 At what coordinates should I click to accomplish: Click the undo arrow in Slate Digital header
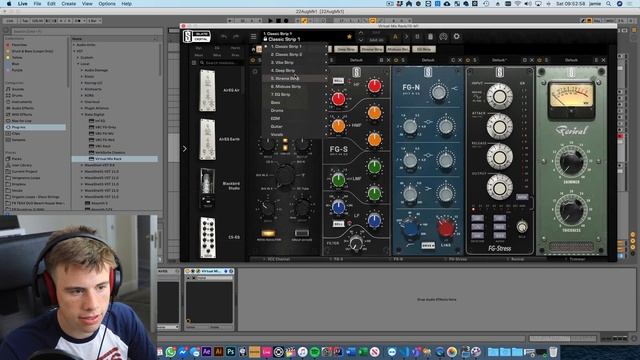[224, 37]
